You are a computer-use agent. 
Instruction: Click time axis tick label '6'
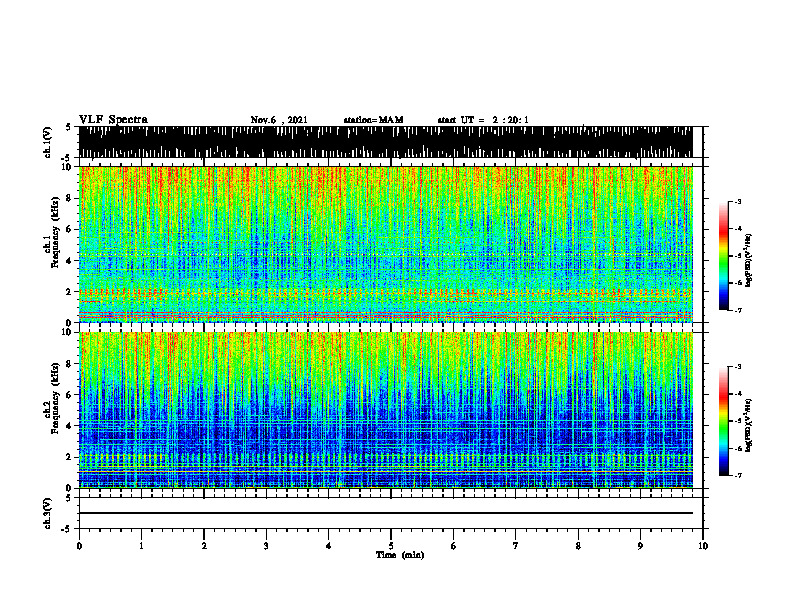tap(453, 546)
